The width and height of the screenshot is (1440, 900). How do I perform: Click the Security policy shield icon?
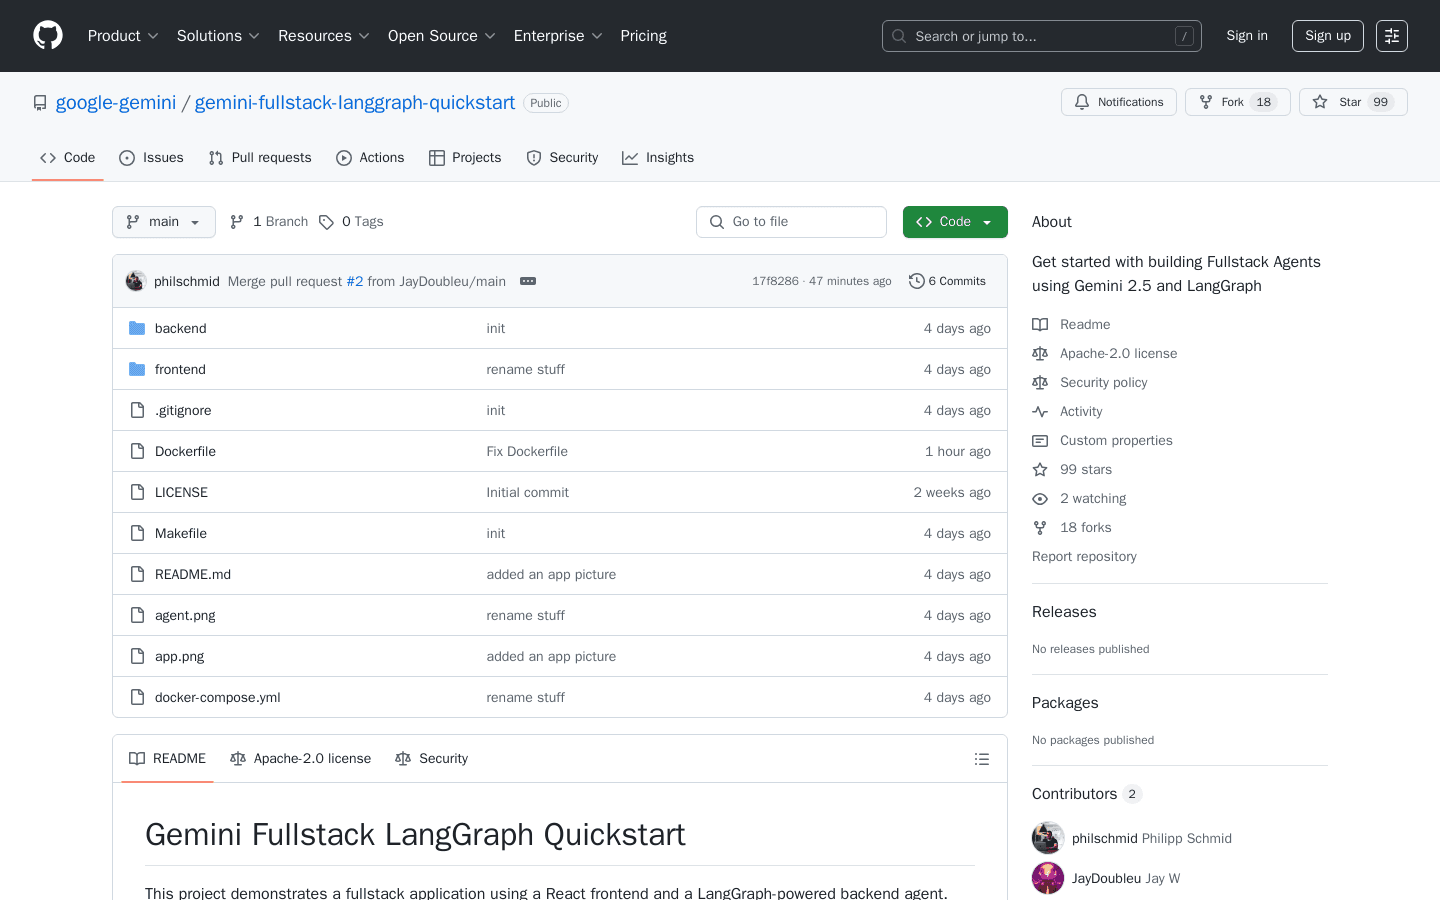(x=1039, y=382)
